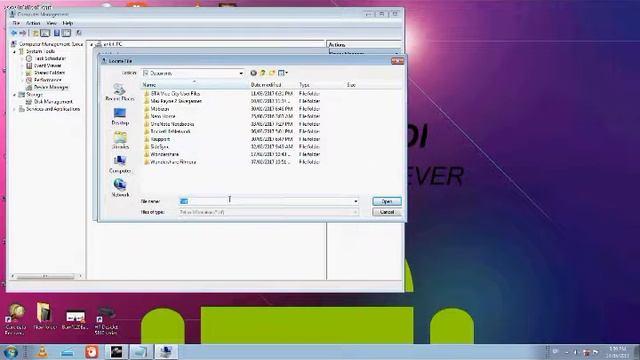Screen dimensions: 640x360
Task: Go to Recent Places in the places bar
Action: [x=120, y=92]
